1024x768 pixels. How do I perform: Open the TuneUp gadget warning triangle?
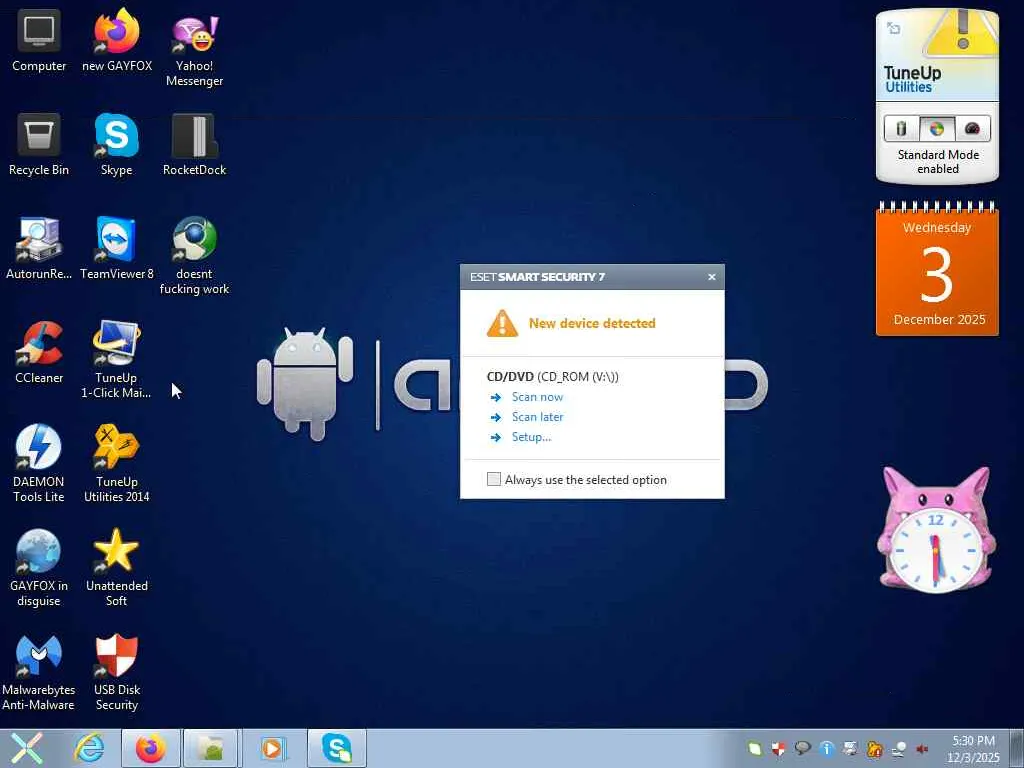coord(963,33)
